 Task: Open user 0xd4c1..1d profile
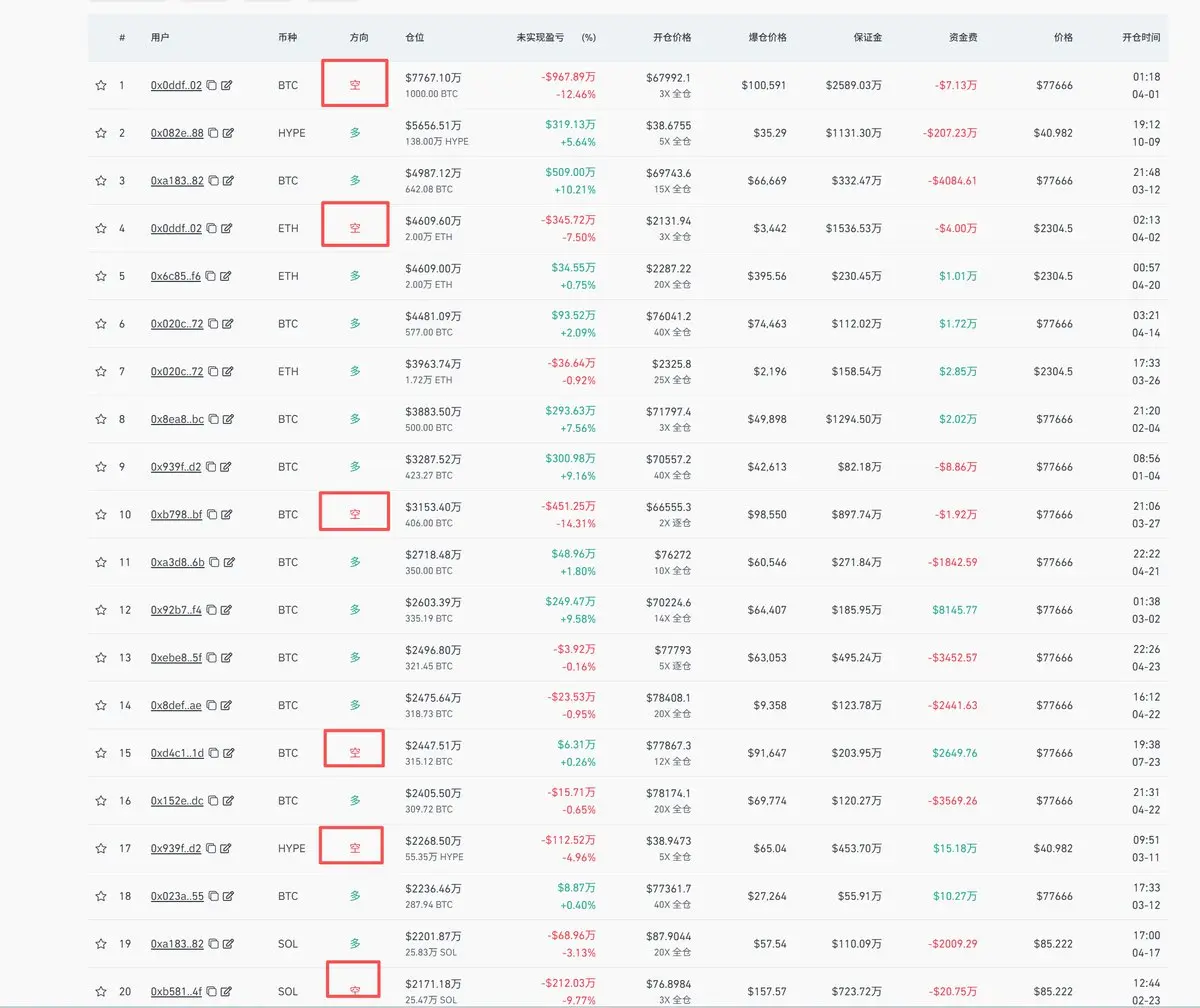(177, 753)
